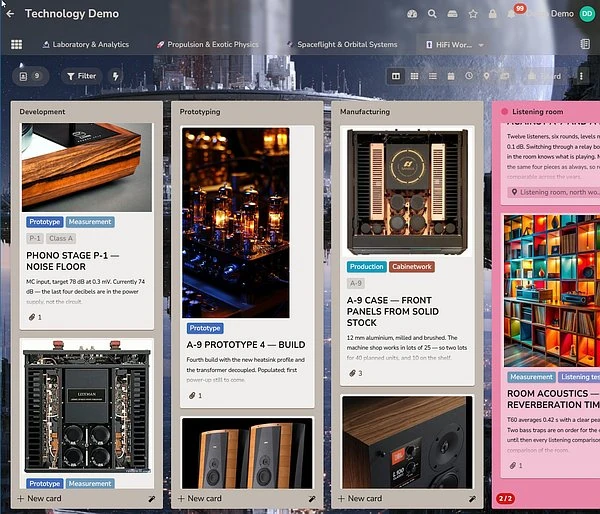Switch to the clock timeline view
Viewport: 600px width, 514px height.
pyautogui.click(x=469, y=76)
